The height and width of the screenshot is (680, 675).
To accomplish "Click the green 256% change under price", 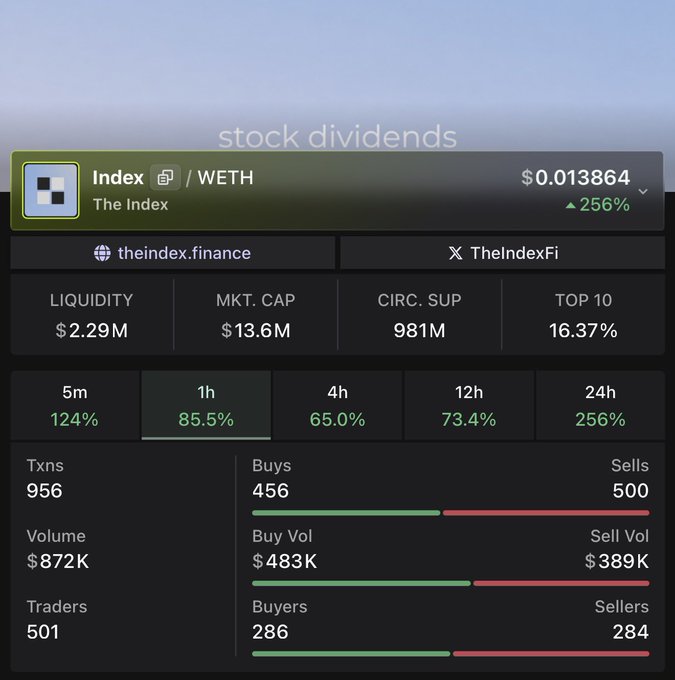I will coord(598,205).
